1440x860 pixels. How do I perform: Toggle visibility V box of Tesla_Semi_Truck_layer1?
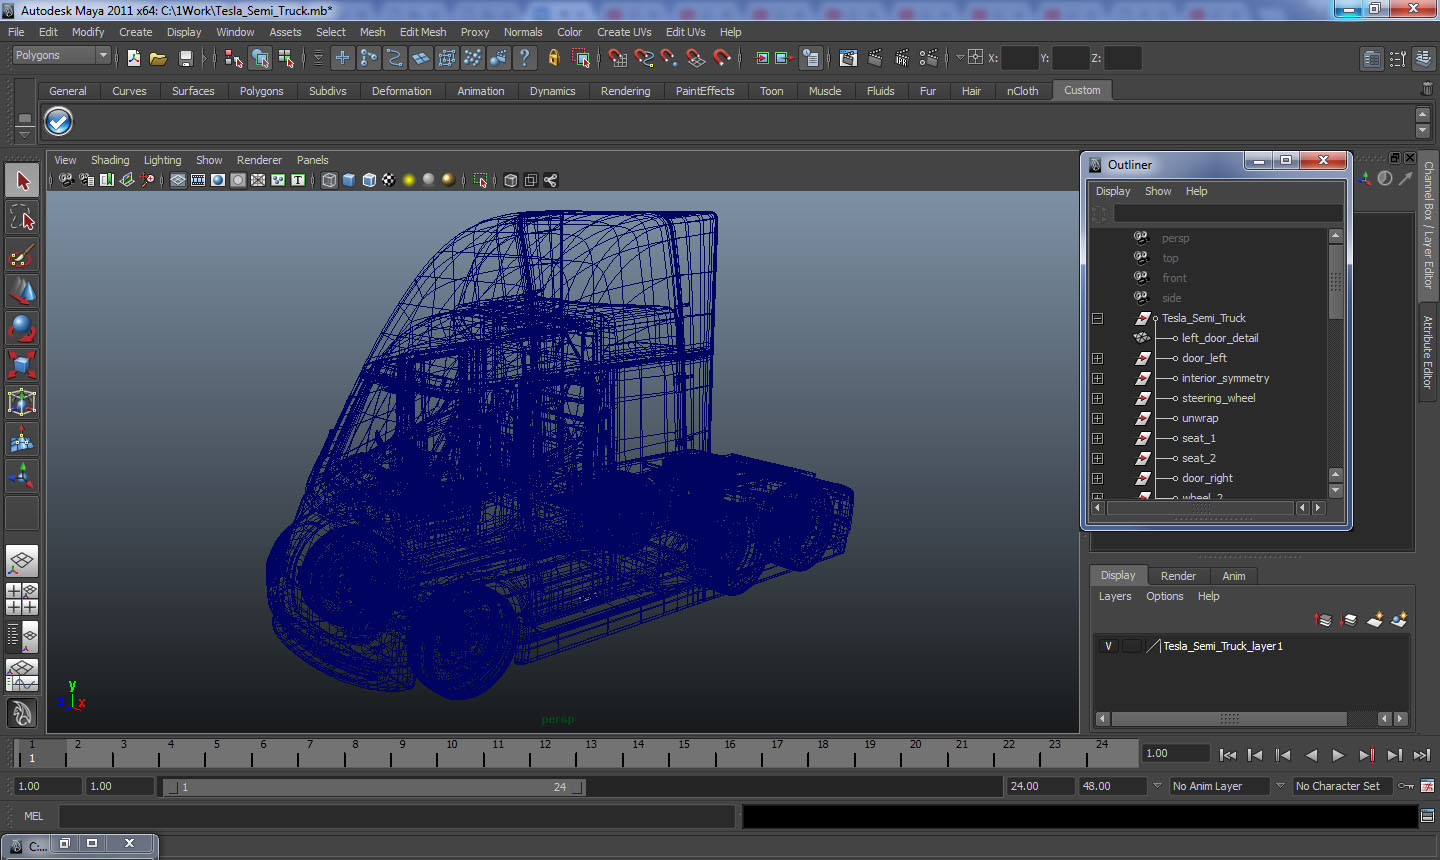(x=1108, y=646)
